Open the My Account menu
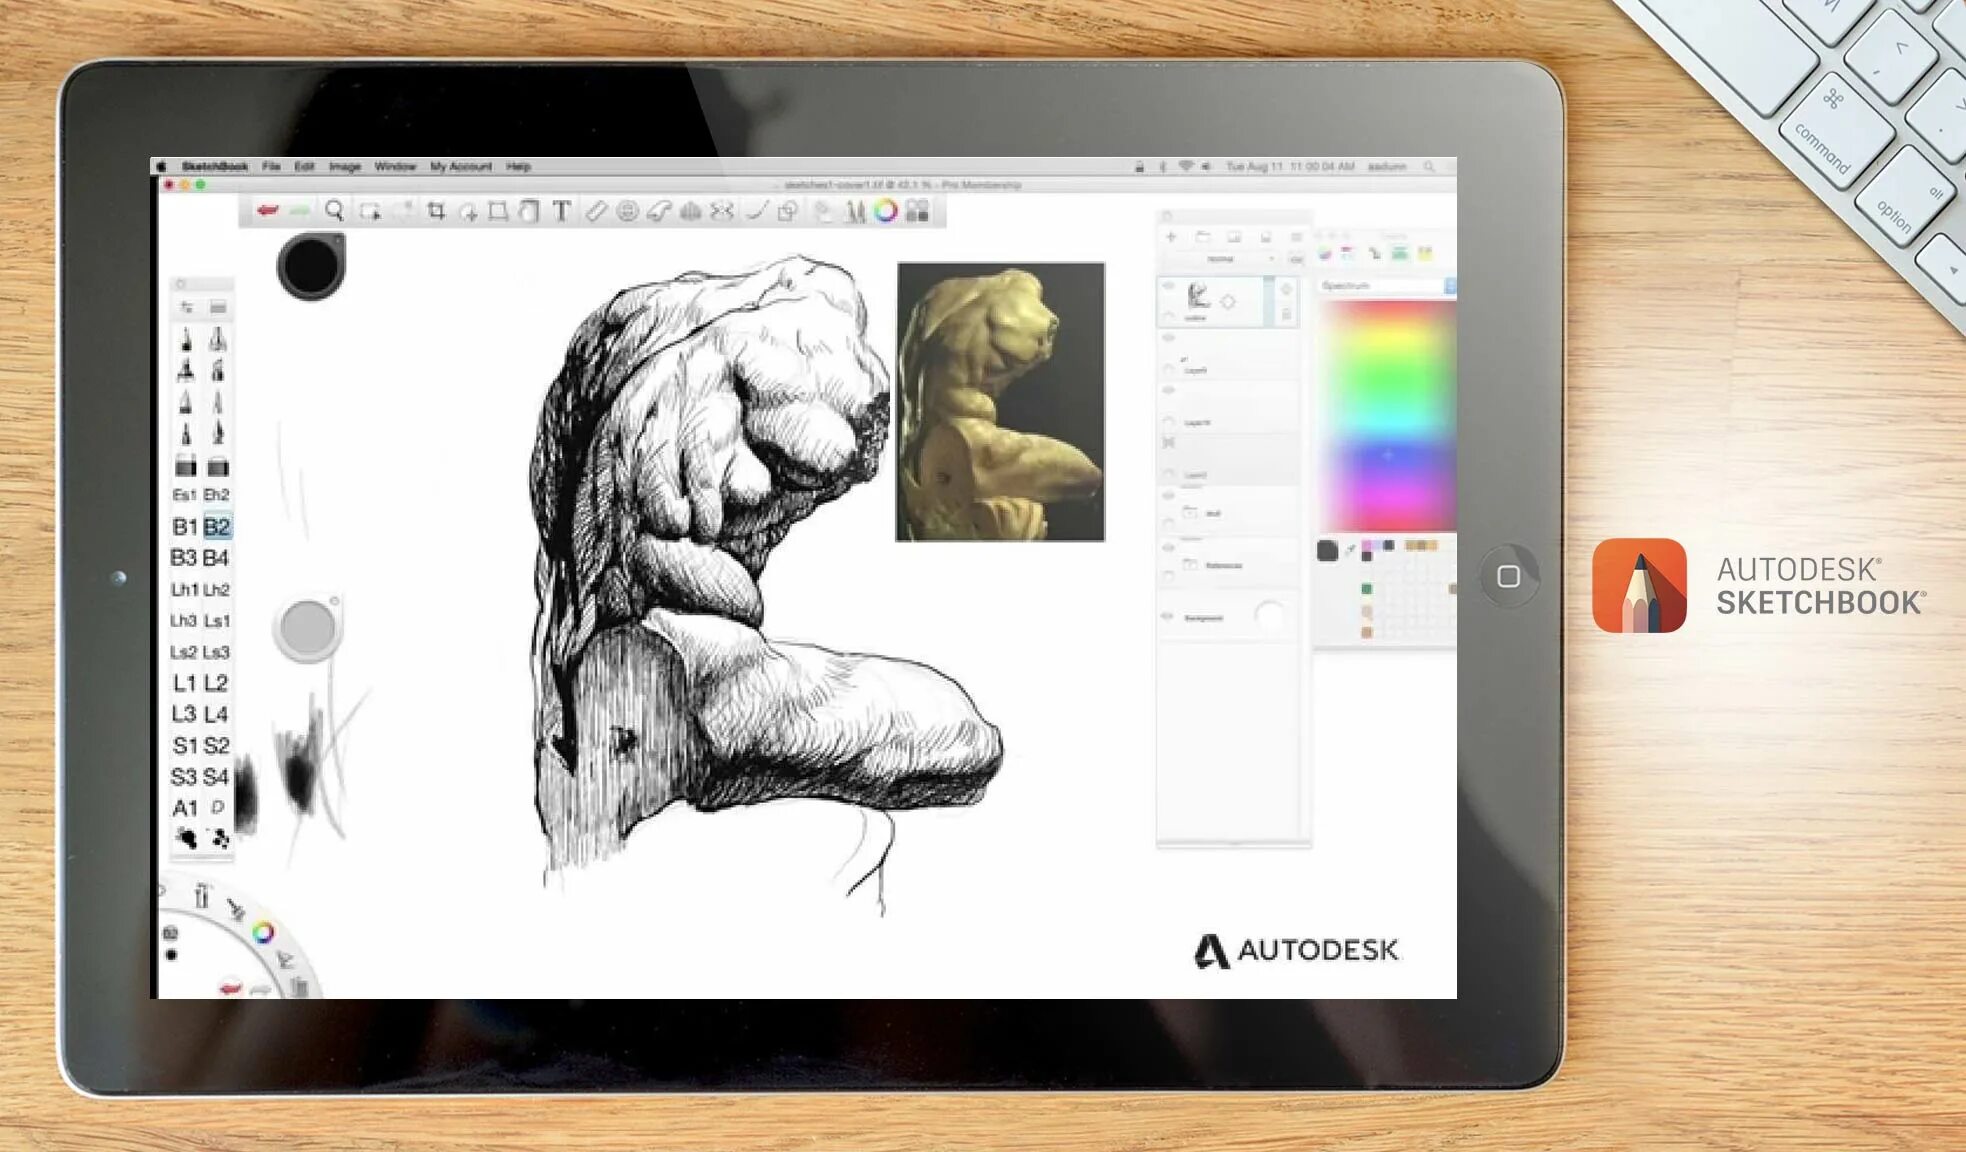The height and width of the screenshot is (1152, 1966). pyautogui.click(x=460, y=167)
